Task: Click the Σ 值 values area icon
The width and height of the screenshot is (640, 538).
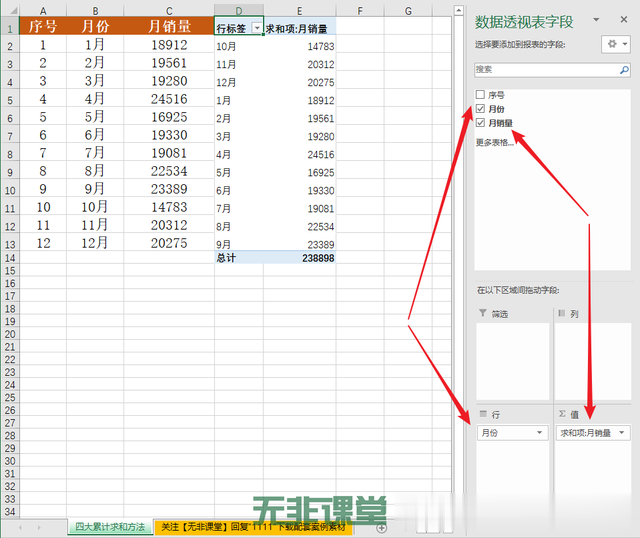Action: pos(562,414)
